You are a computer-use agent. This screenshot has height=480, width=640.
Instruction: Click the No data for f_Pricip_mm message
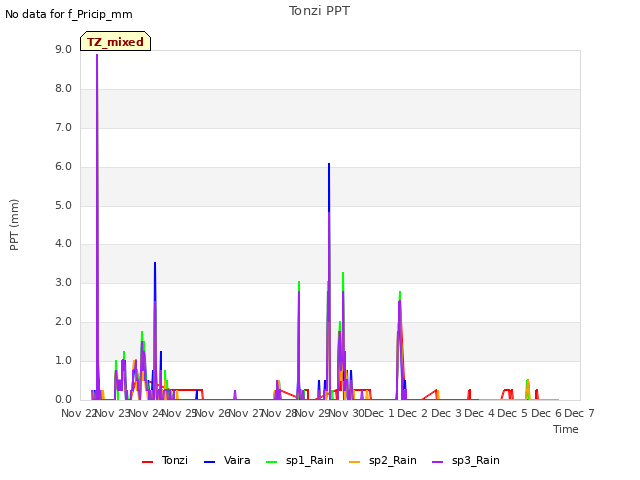coord(69,15)
